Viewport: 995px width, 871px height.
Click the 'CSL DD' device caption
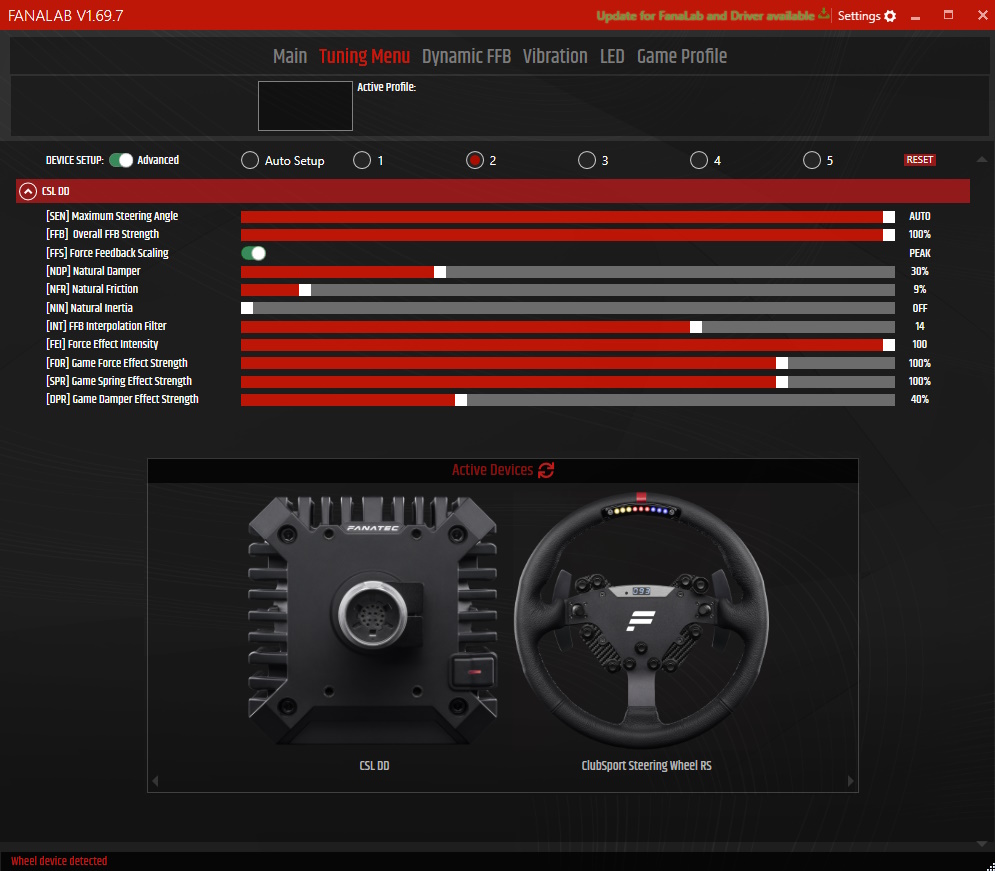374,766
